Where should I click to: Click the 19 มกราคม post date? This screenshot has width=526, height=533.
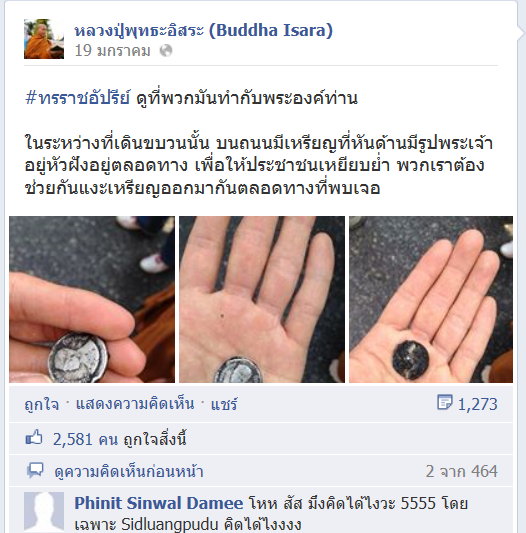pos(112,51)
